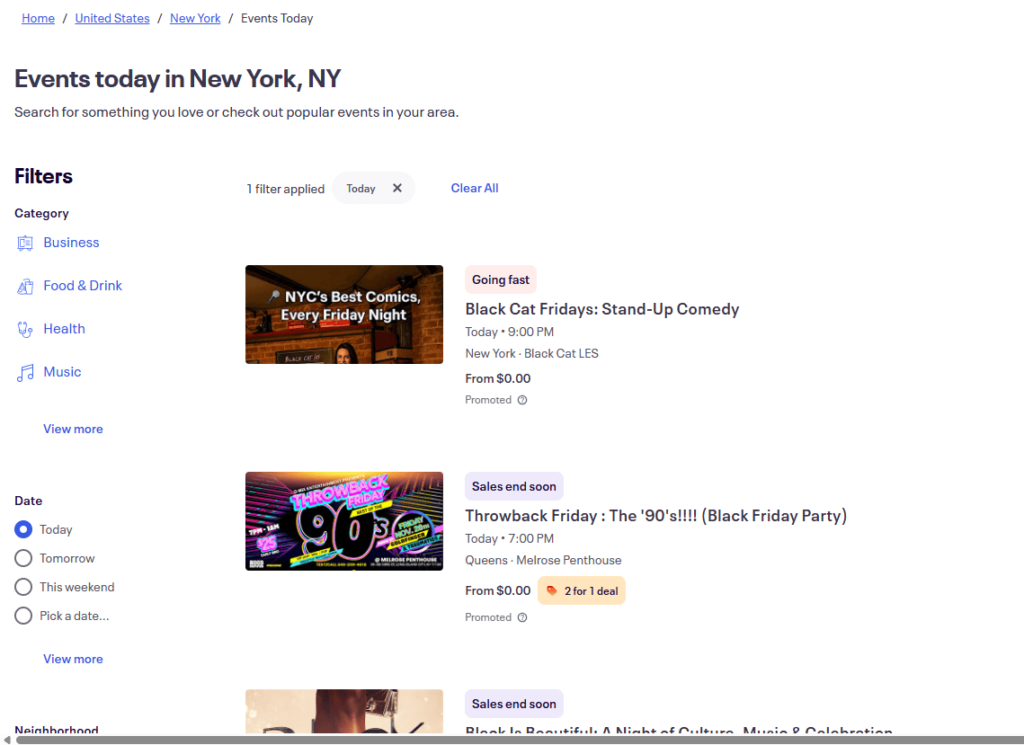1024x745 pixels.
Task: Expand categories with View more
Action: pos(73,429)
